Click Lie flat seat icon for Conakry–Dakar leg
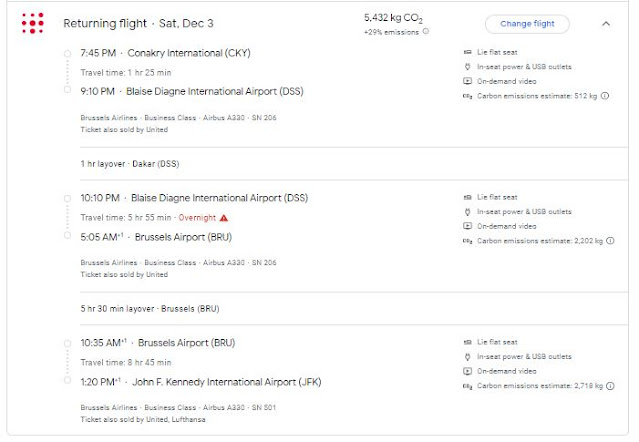The image size is (639, 442). click(467, 52)
